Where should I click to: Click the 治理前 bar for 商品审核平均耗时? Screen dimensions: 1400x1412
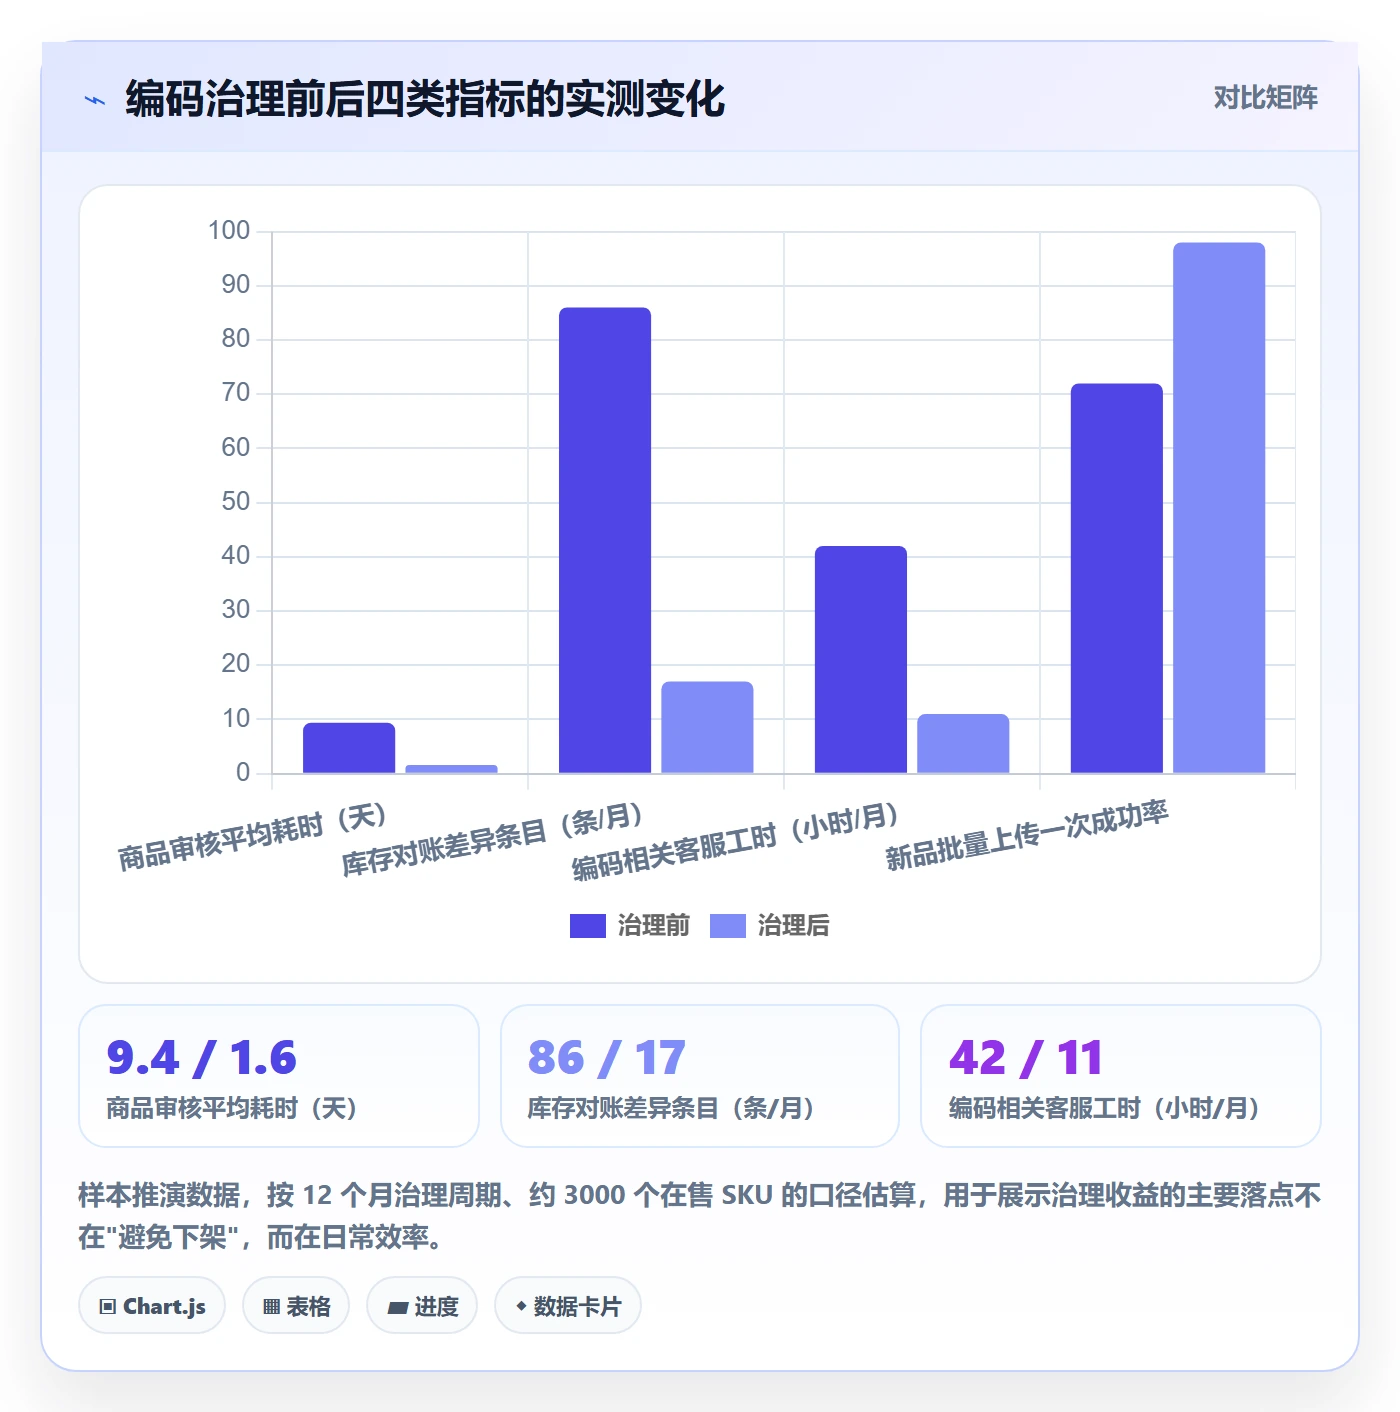[x=349, y=748]
